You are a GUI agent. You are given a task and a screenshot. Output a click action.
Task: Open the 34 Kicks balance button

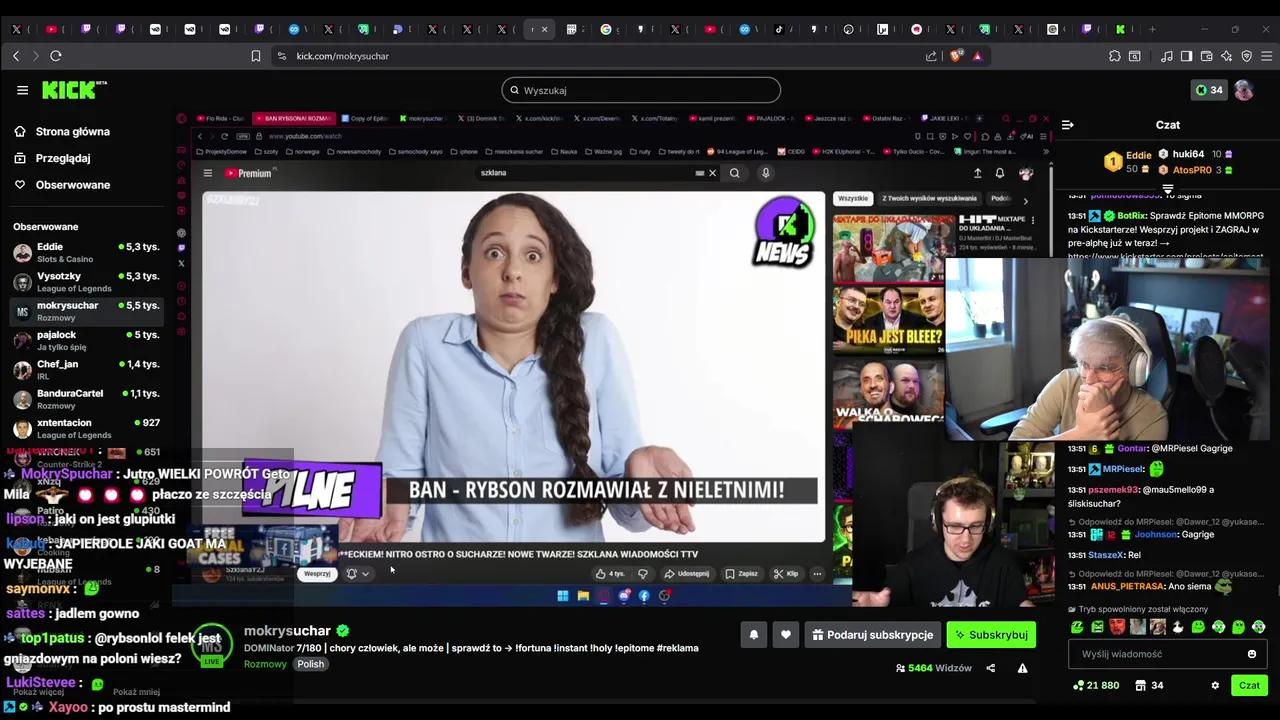point(1209,90)
